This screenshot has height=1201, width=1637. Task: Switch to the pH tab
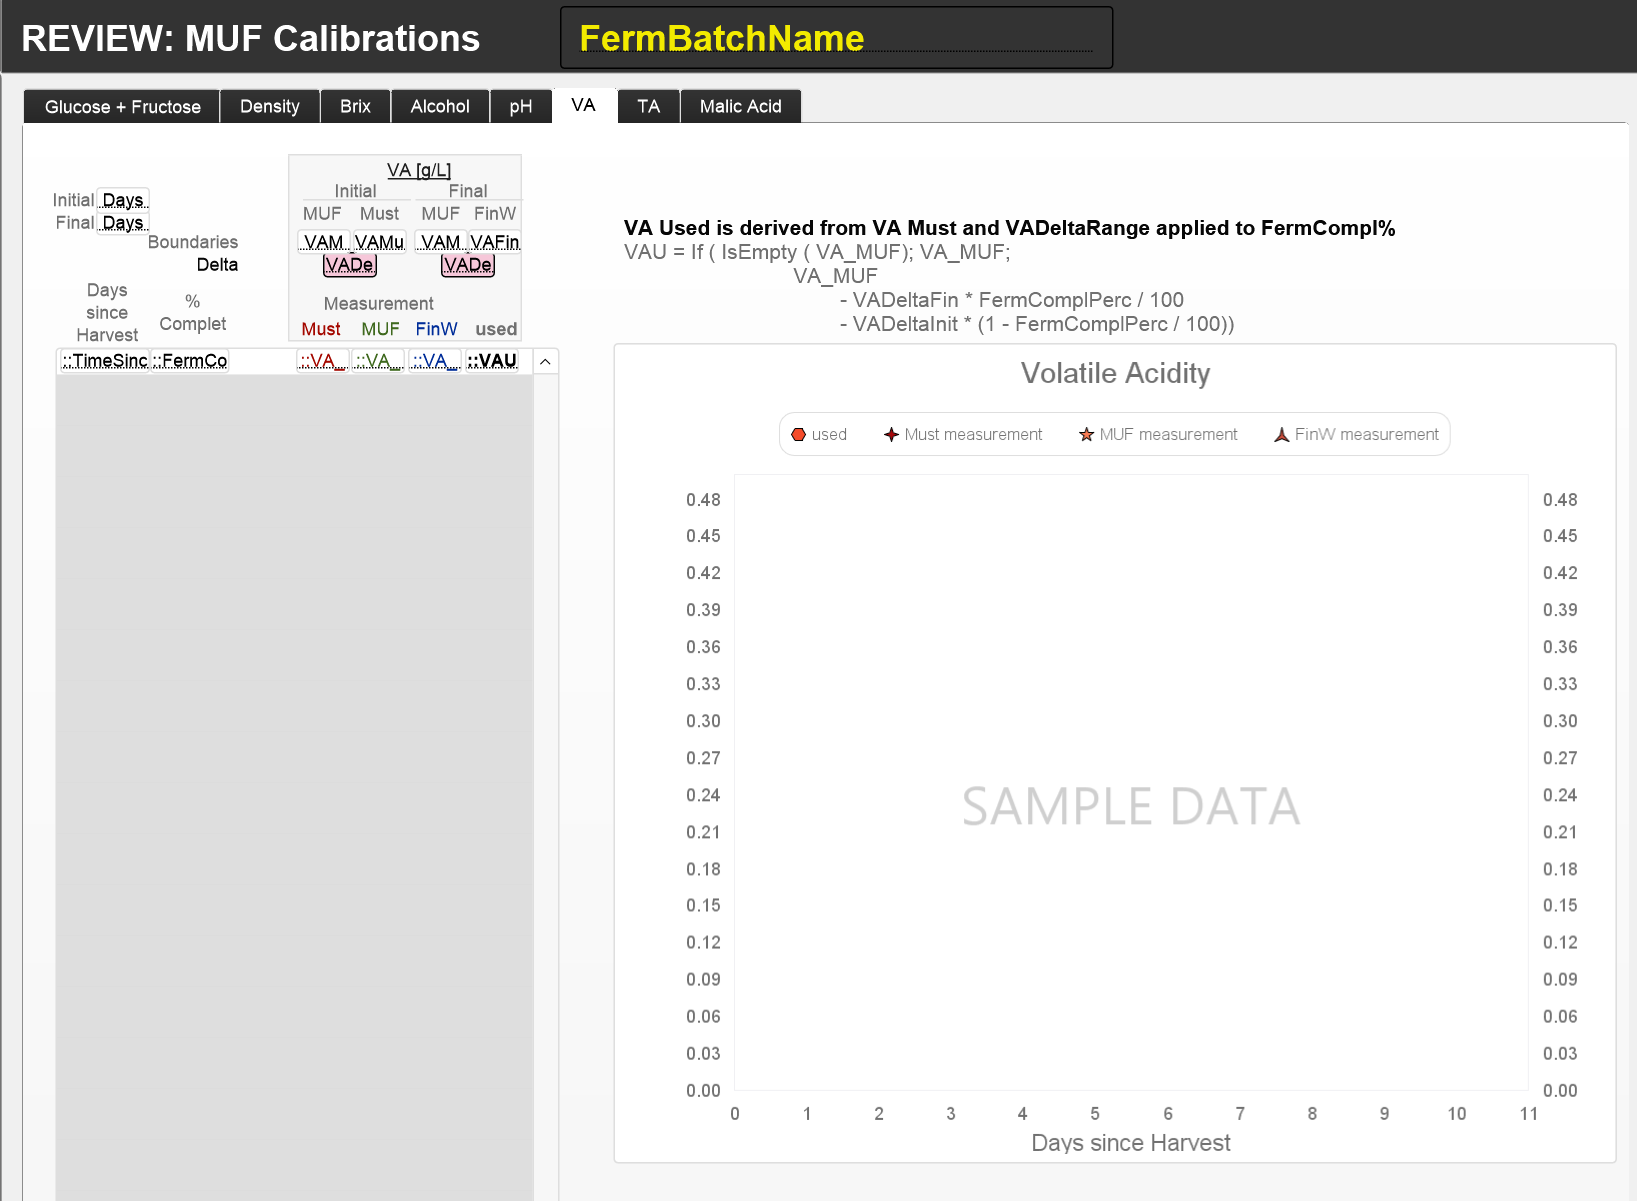[x=521, y=107]
